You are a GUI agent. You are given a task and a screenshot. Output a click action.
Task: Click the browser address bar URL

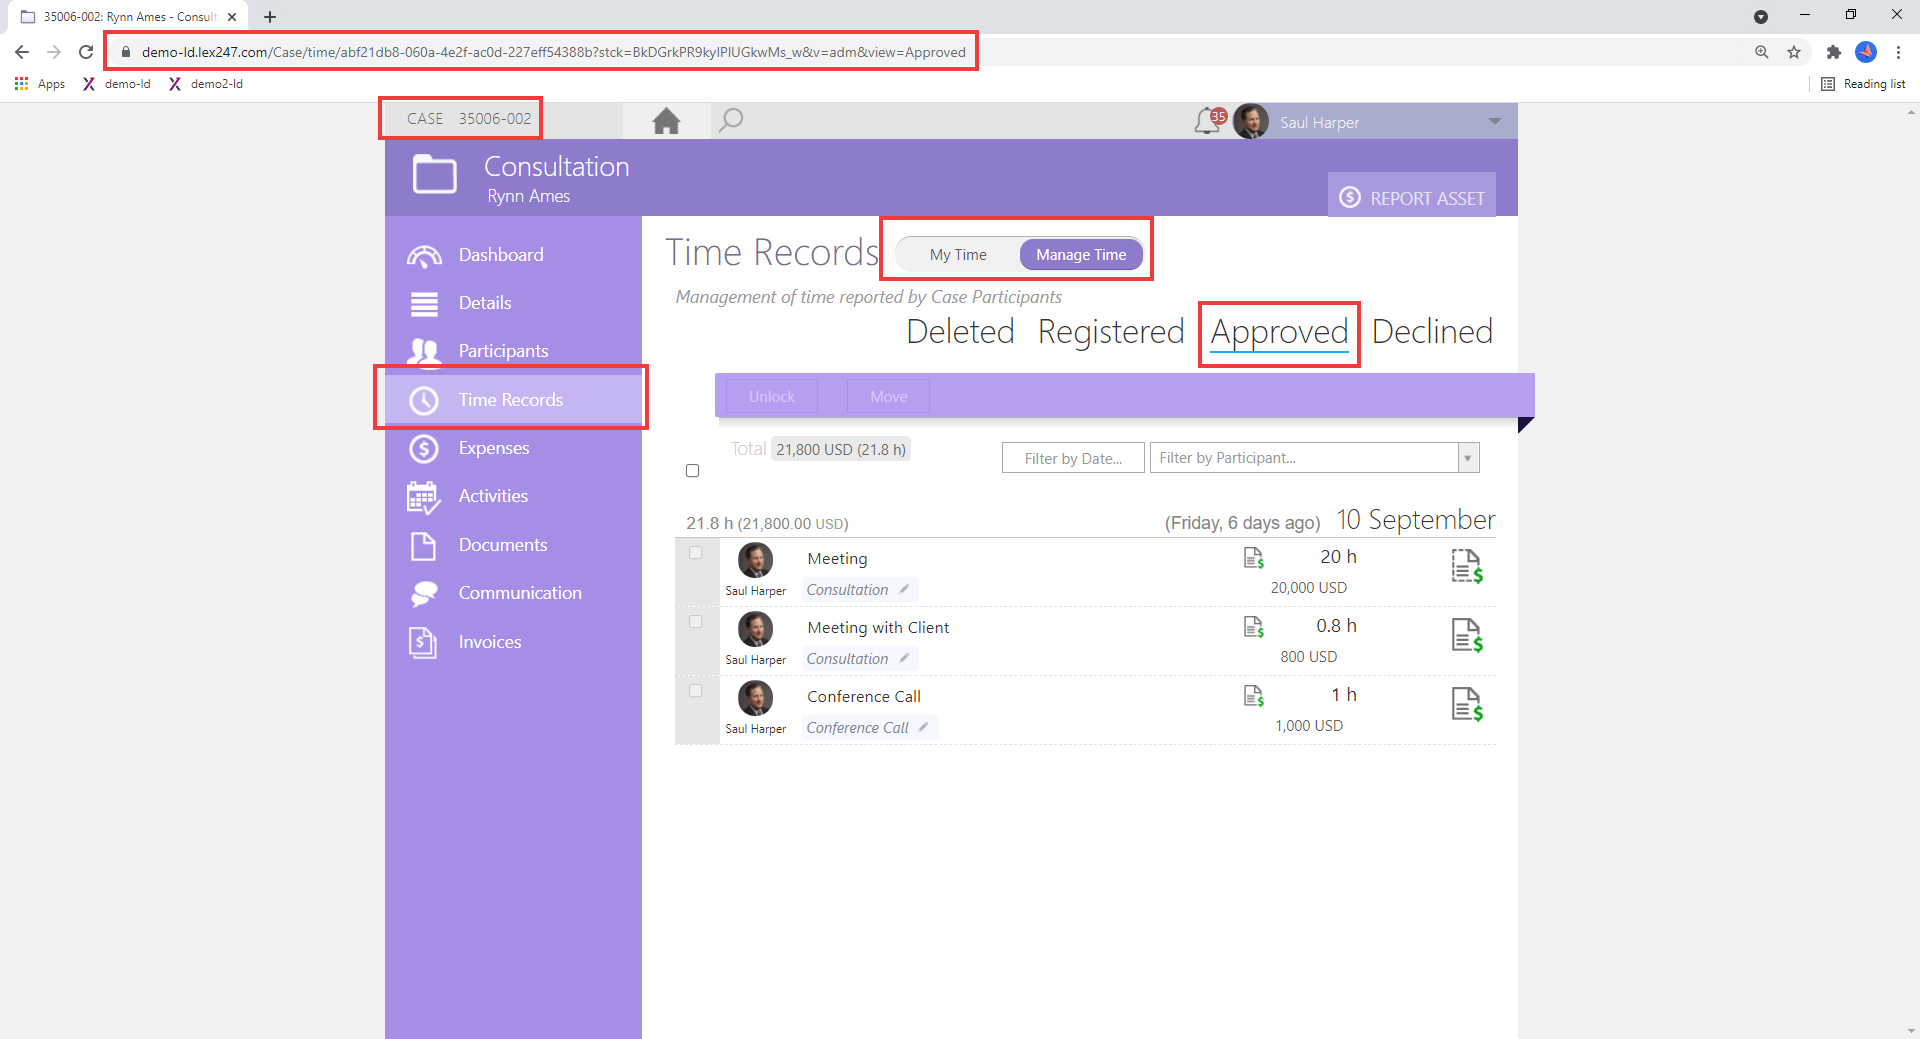click(553, 52)
